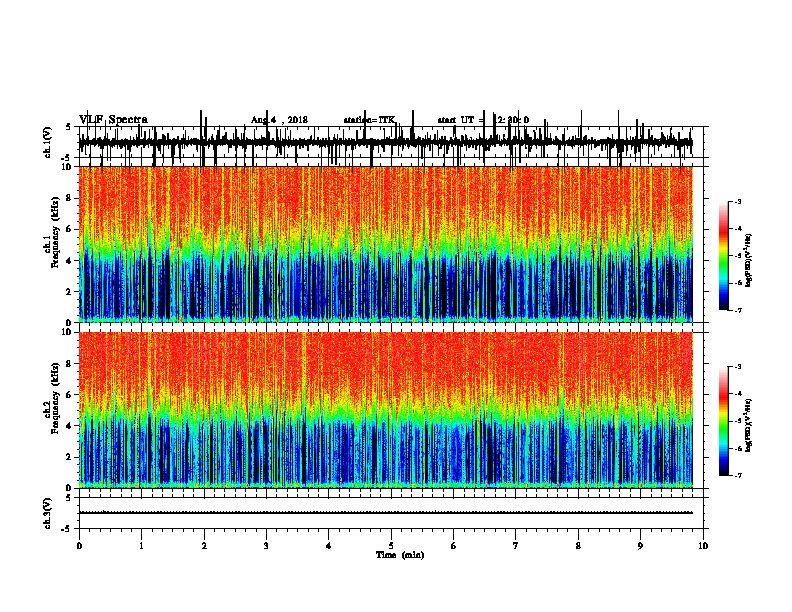The image size is (792, 612).
Task: Click the ch.1 frequency tick label '6'
Action: 71,229
